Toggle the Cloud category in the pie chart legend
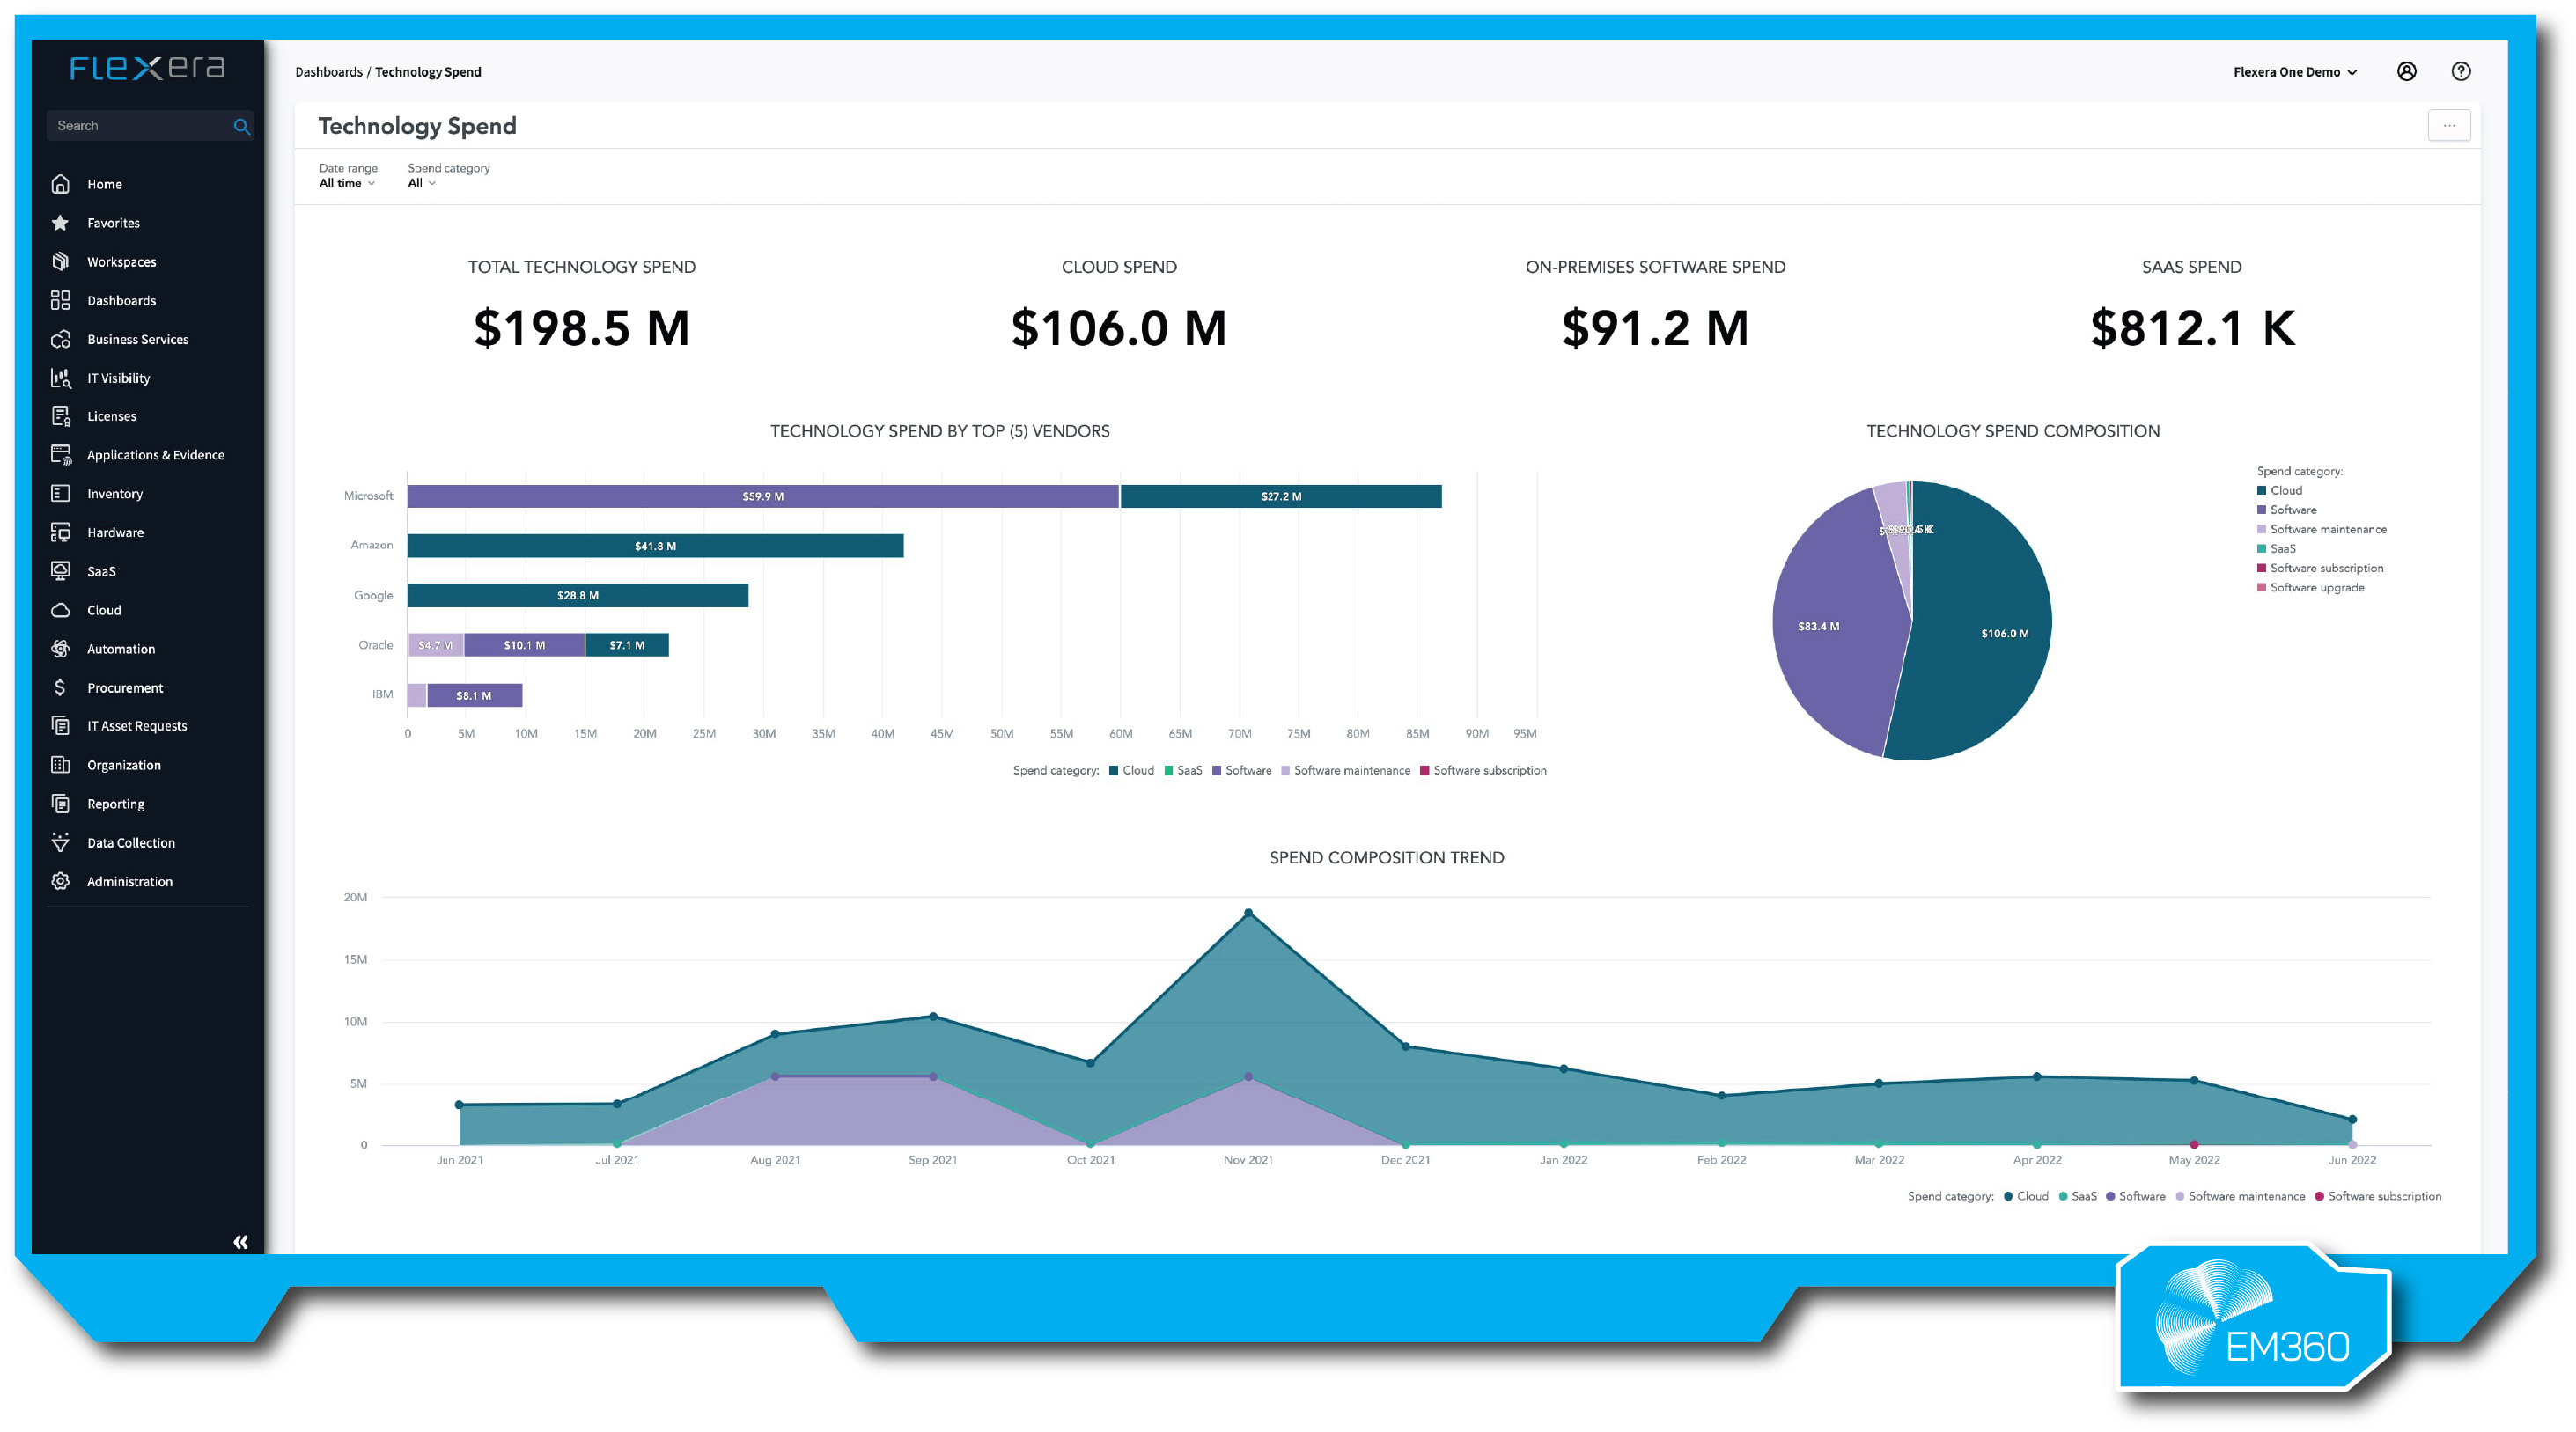This screenshot has height=1432, width=2576. point(2283,490)
